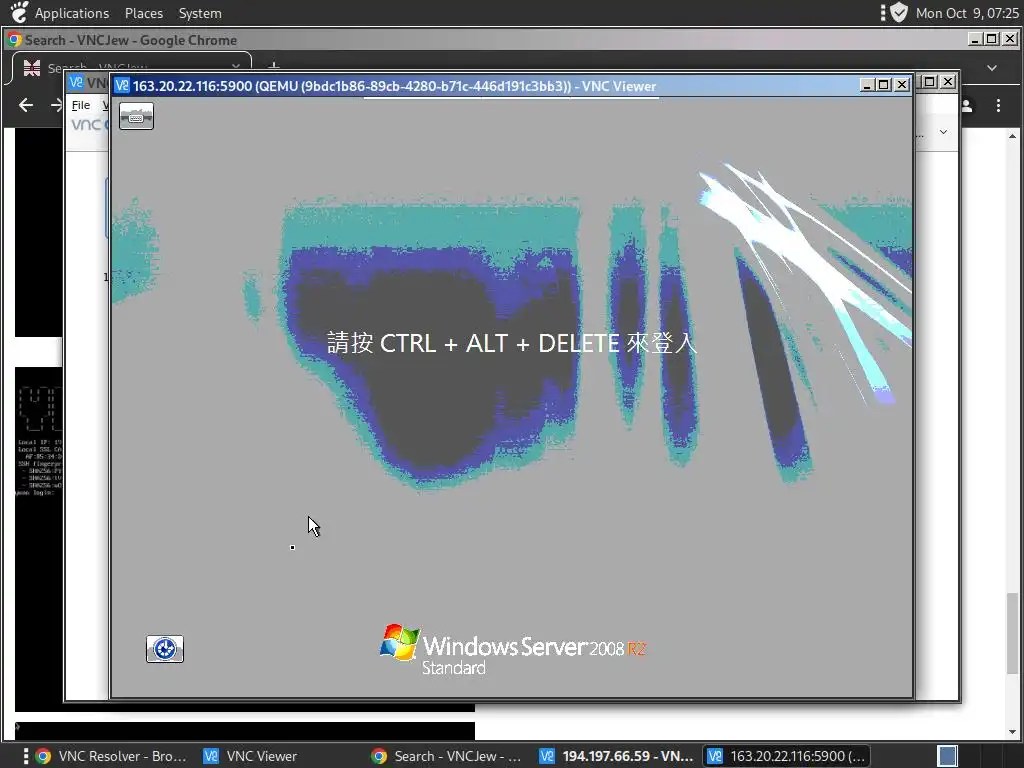Click the Ease of Access button on login screen

165,649
